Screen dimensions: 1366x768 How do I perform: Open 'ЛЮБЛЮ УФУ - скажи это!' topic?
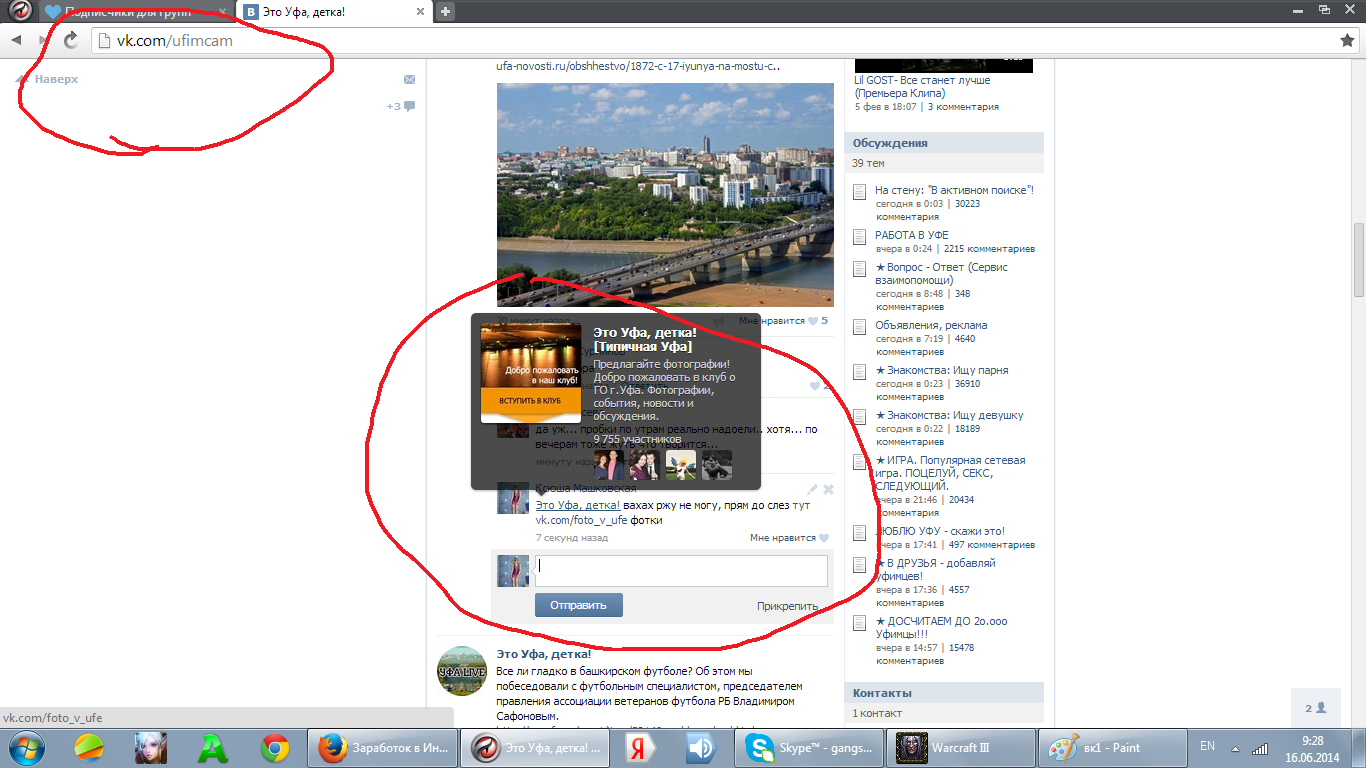pos(940,531)
